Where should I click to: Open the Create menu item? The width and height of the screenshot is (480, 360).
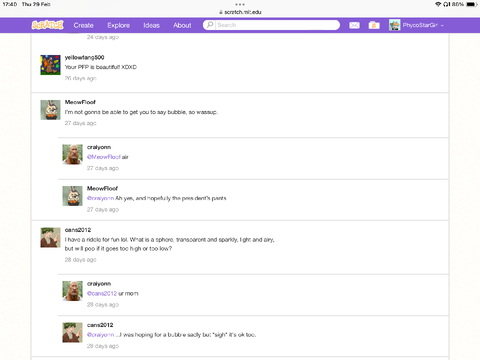83,25
